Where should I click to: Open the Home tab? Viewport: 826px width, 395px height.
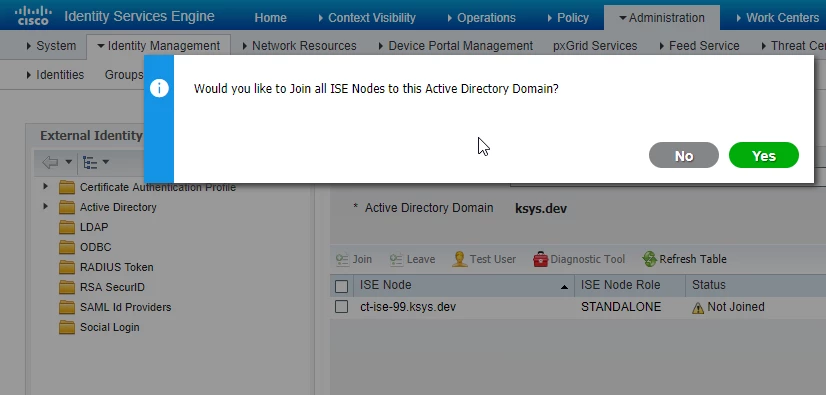pos(270,17)
